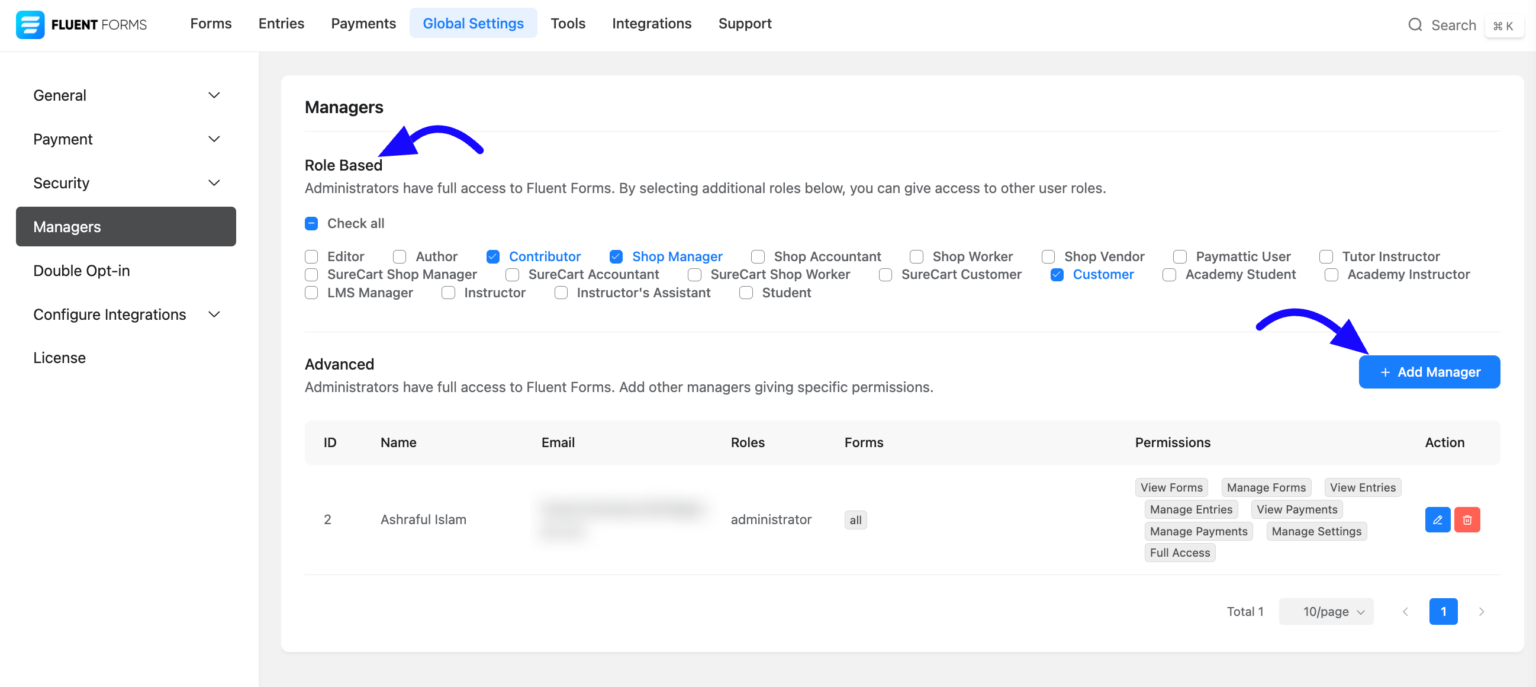Open the Integrations menu item
1536x687 pixels.
651,23
